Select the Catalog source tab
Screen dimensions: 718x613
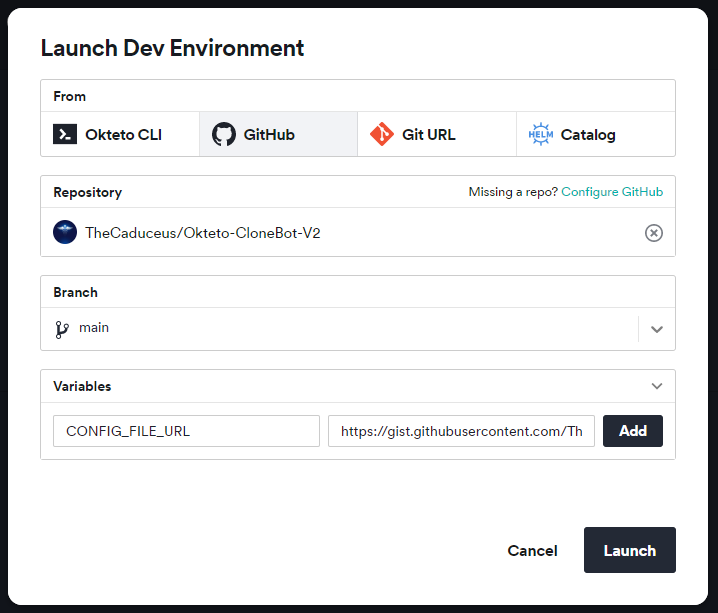pyautogui.click(x=596, y=135)
